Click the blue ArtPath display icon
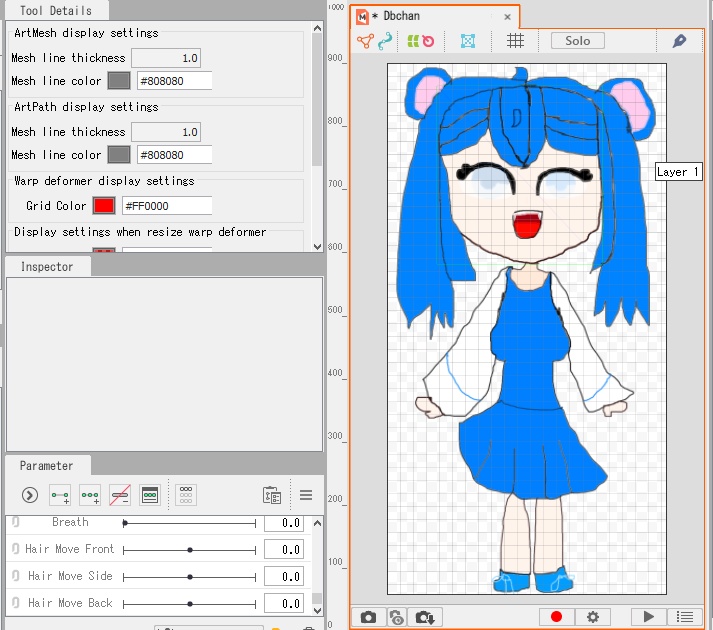 (385, 41)
